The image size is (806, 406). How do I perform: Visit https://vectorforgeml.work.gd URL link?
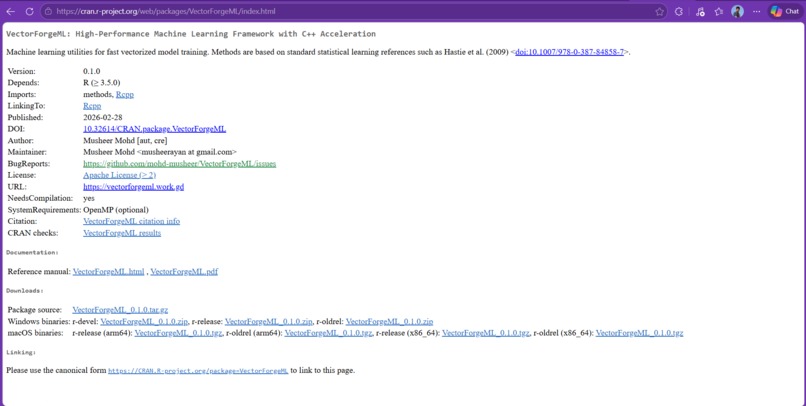pos(133,187)
